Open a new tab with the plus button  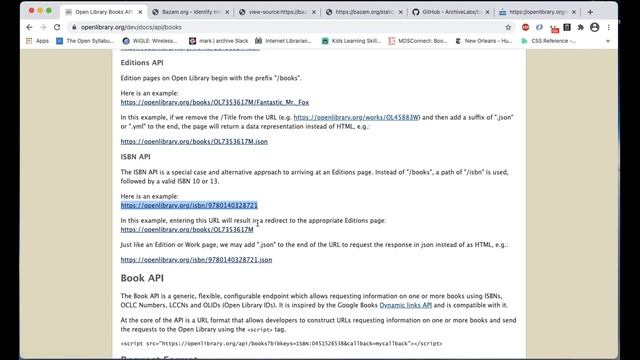[590, 12]
